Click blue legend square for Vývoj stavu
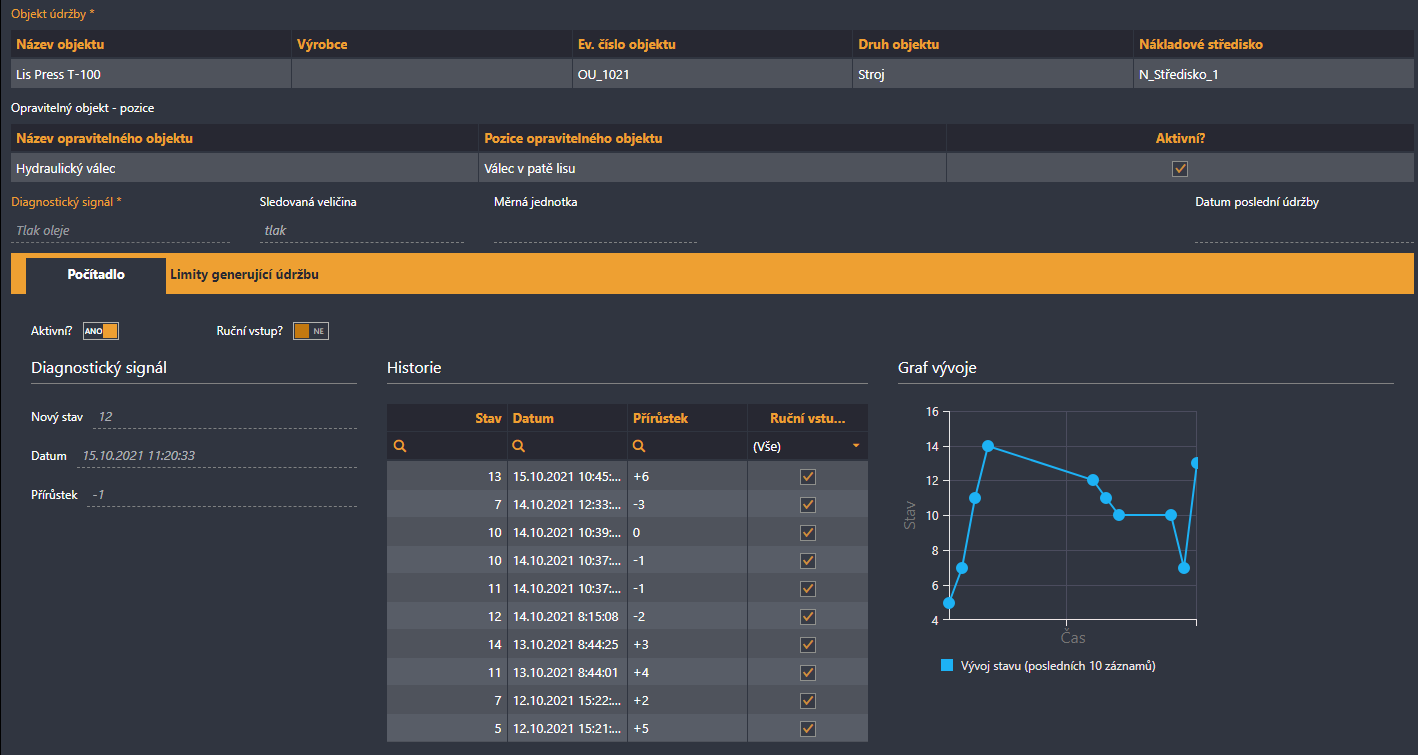Screen dimensions: 1418x755 (947, 665)
